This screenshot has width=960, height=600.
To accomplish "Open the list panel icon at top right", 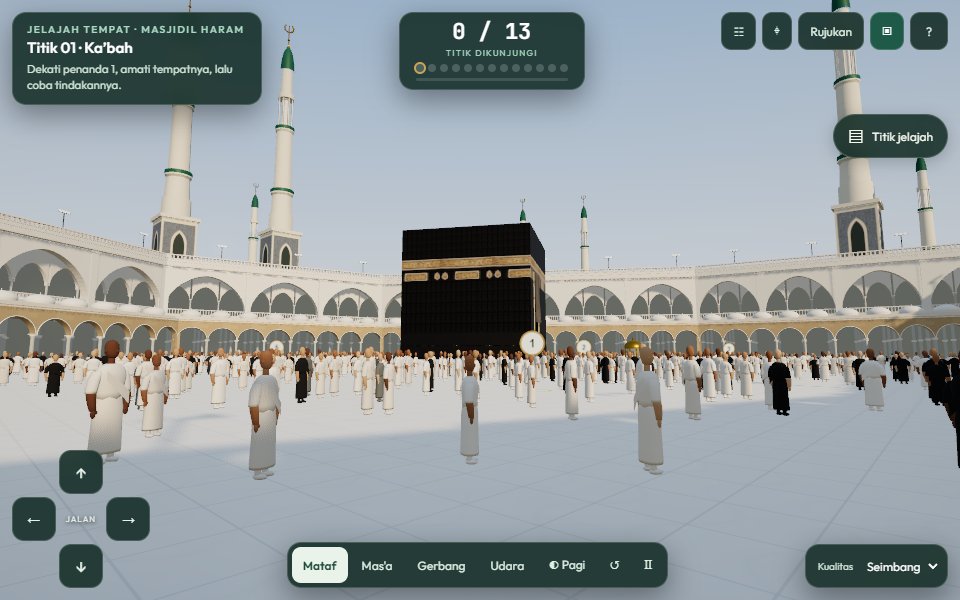I will pyautogui.click(x=738, y=31).
